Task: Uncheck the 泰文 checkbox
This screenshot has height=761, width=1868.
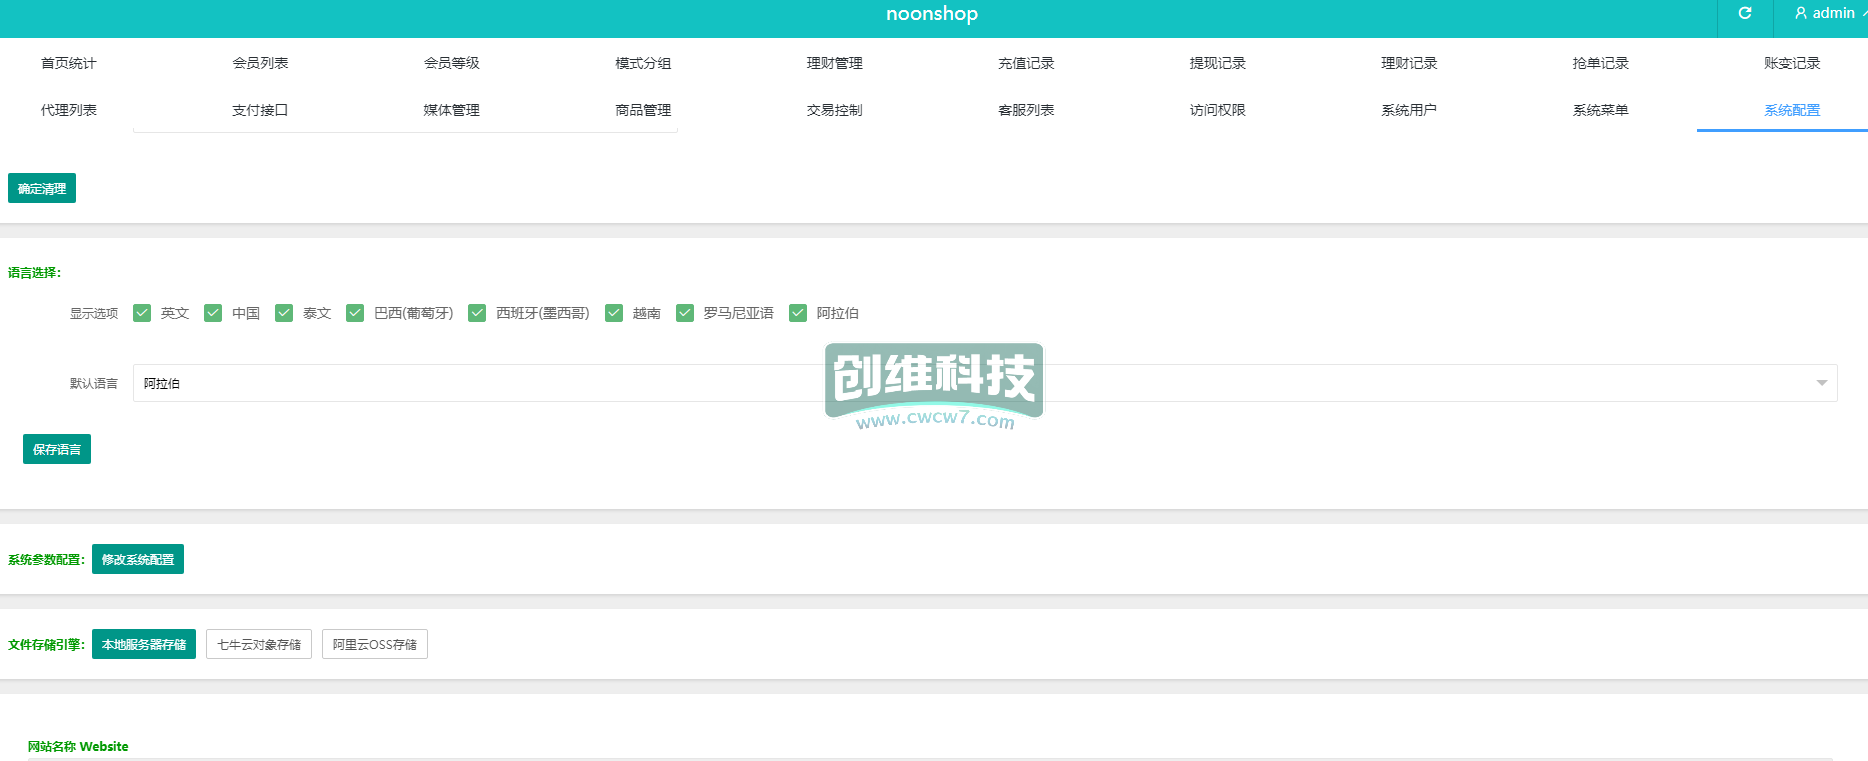Action: click(284, 313)
